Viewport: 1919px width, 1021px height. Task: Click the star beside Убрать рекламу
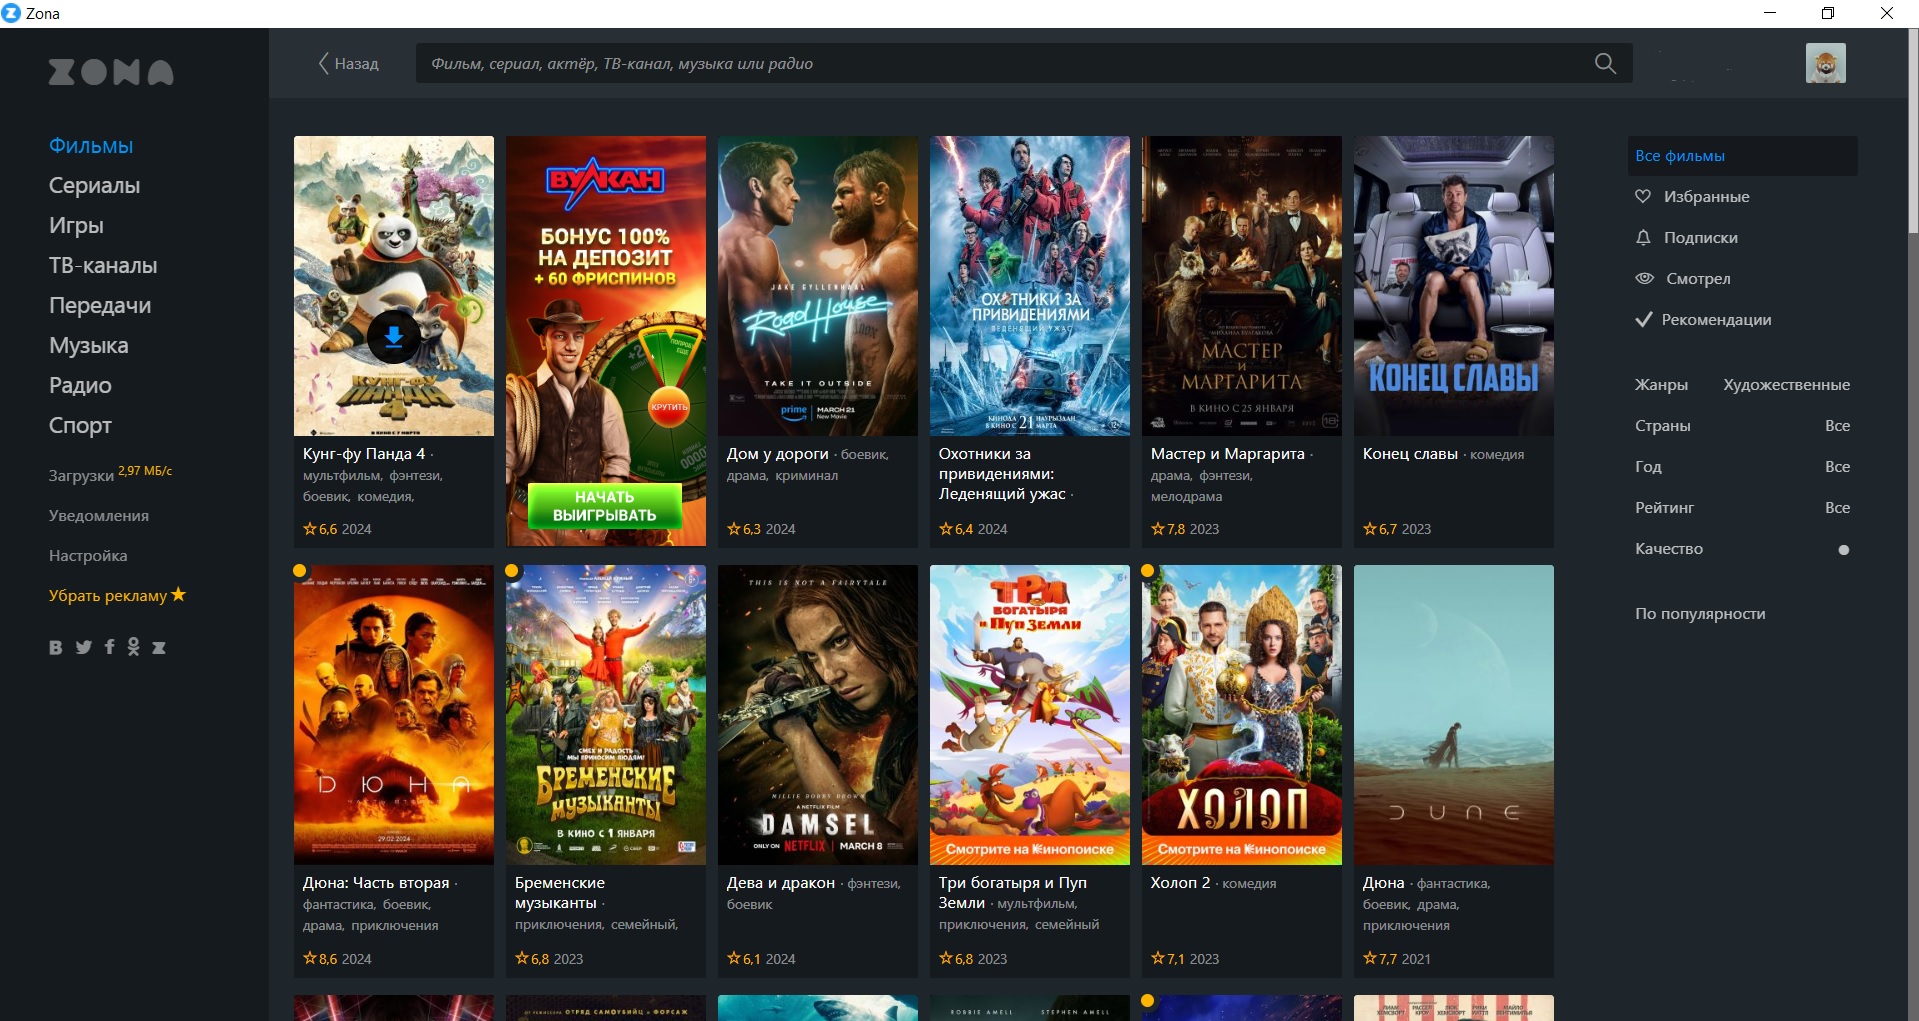[x=178, y=594]
